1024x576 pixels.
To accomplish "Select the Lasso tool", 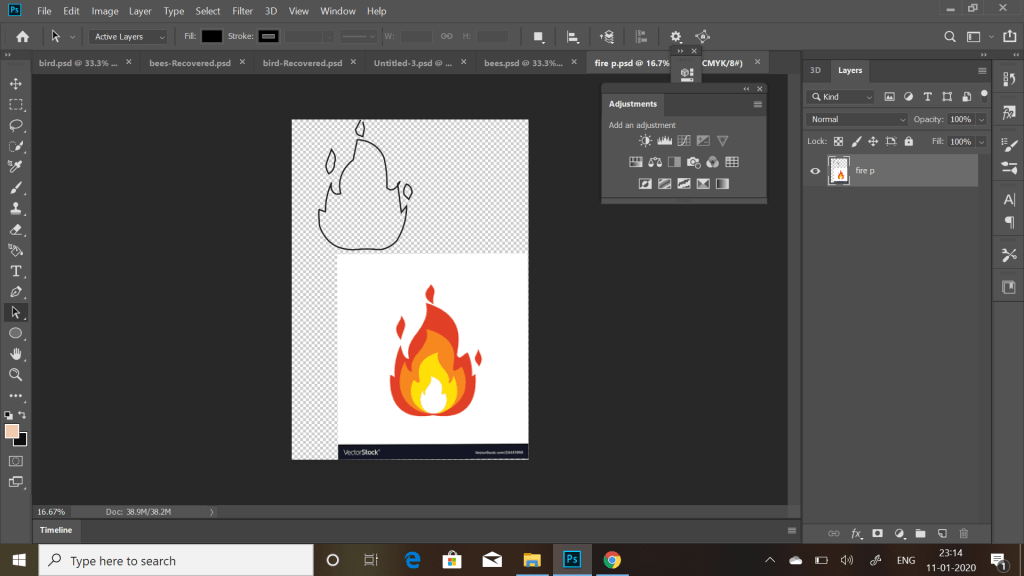I will point(16,125).
